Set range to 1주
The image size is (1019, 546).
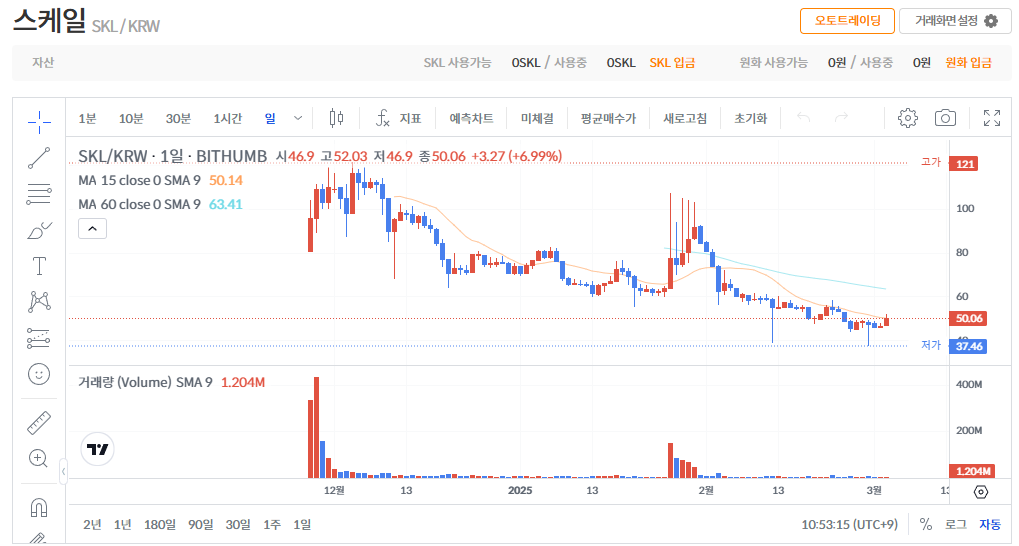click(272, 525)
